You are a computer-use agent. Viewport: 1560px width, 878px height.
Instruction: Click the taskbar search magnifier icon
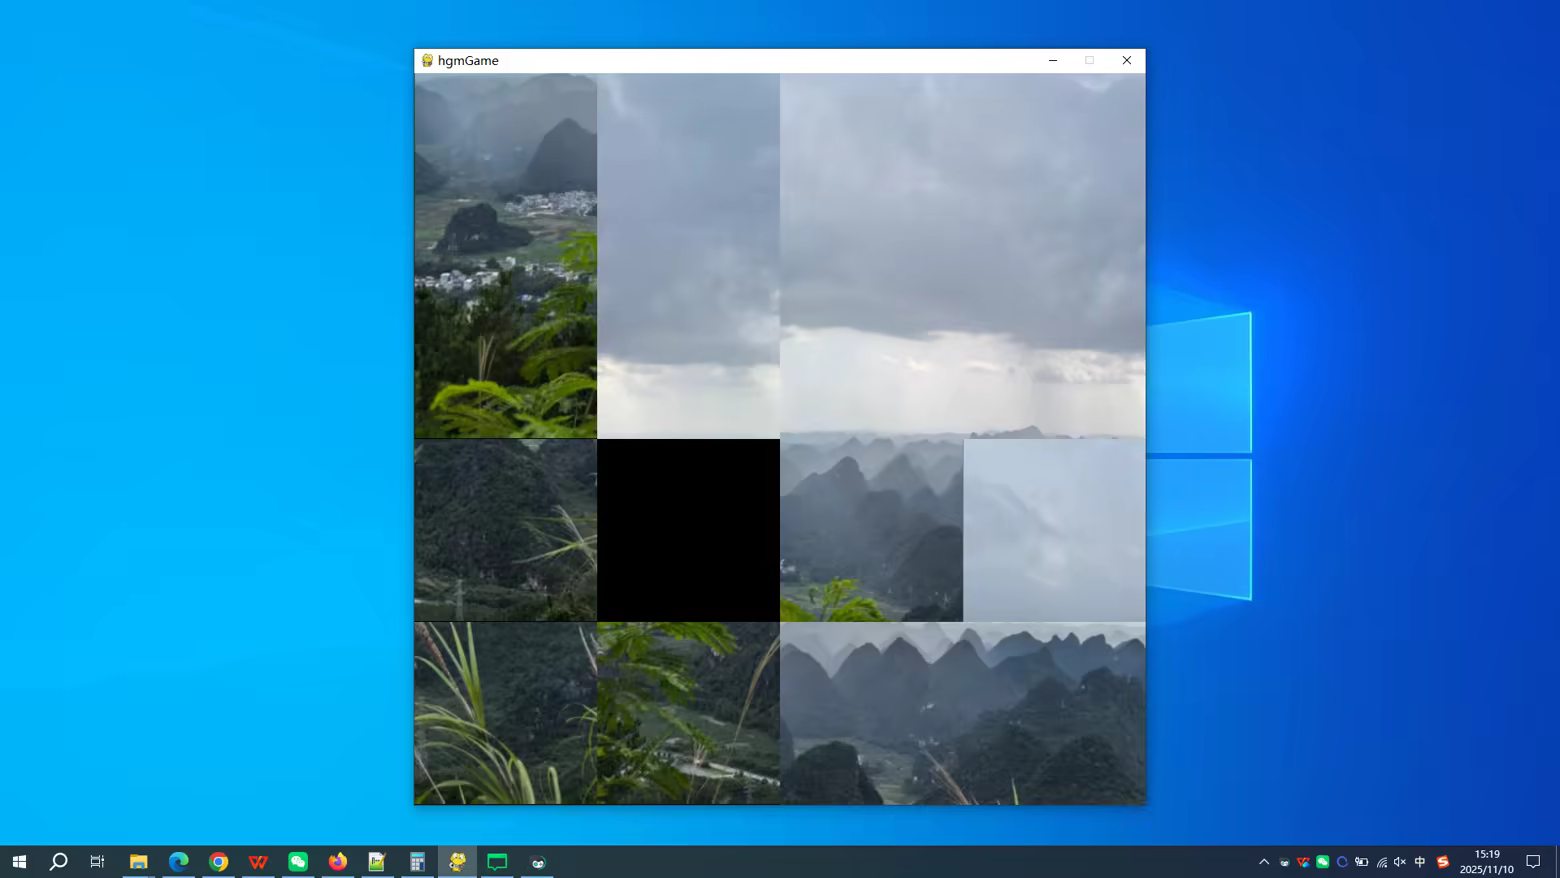[58, 861]
